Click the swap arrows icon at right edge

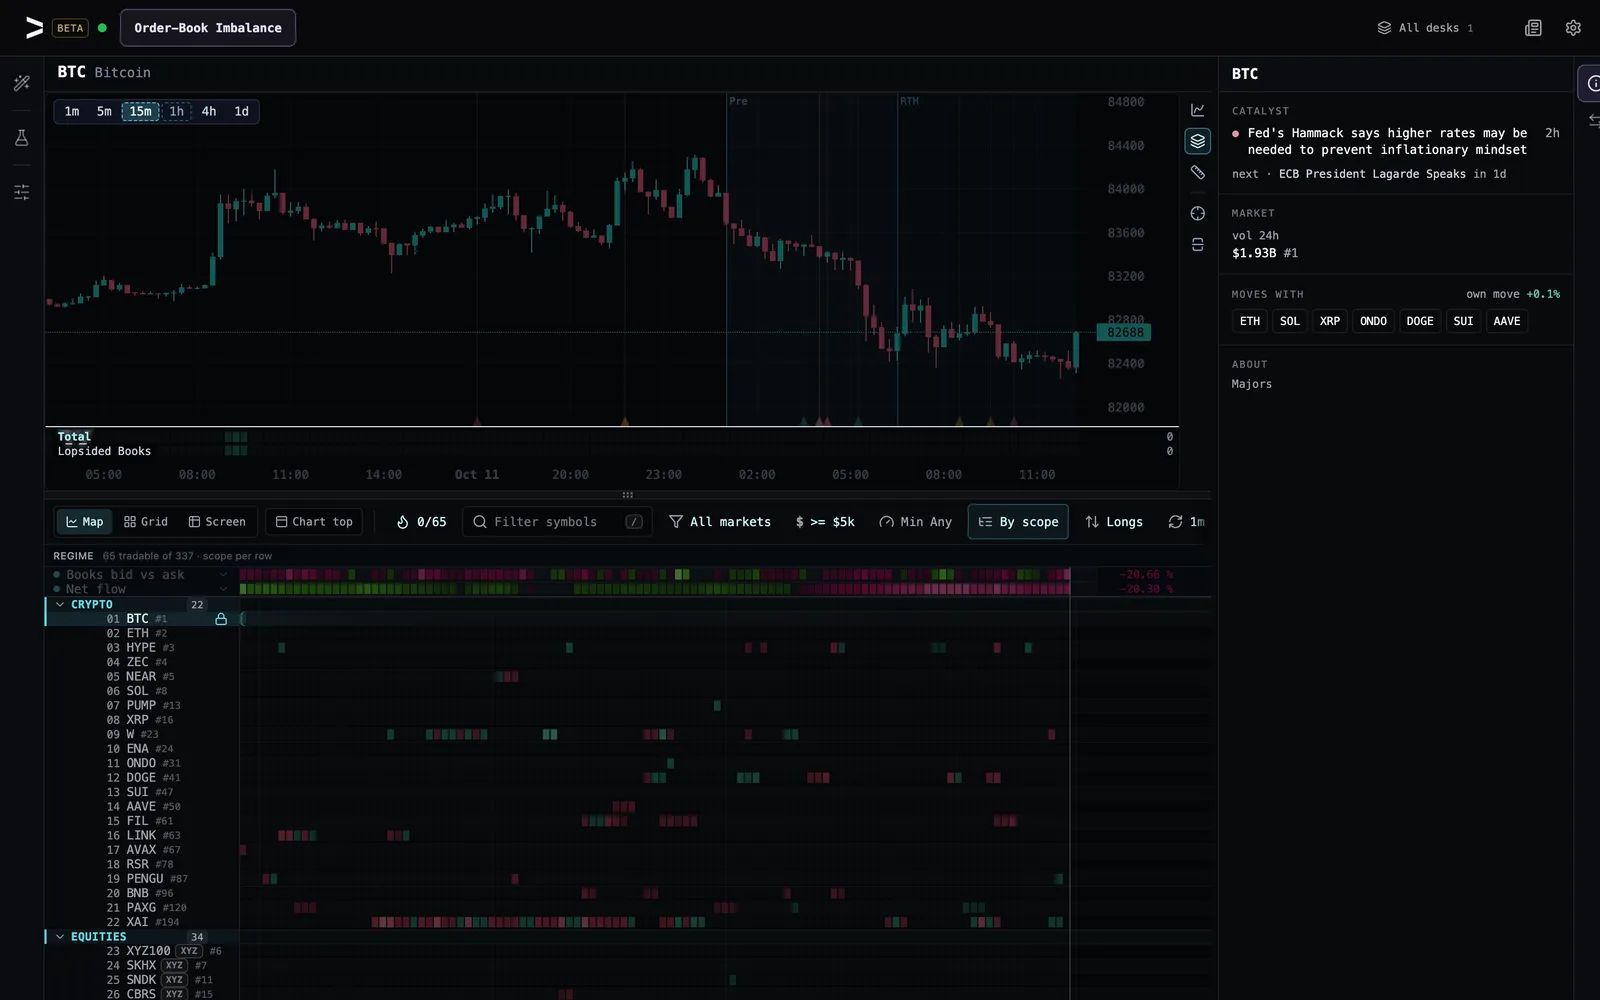[1593, 120]
